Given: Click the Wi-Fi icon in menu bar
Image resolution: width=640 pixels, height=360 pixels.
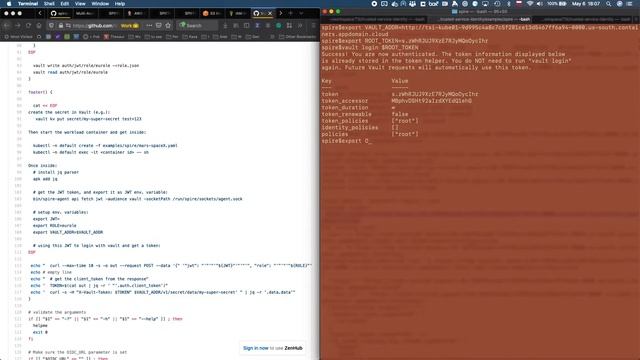Looking at the screenshot, I should [x=529, y=4].
